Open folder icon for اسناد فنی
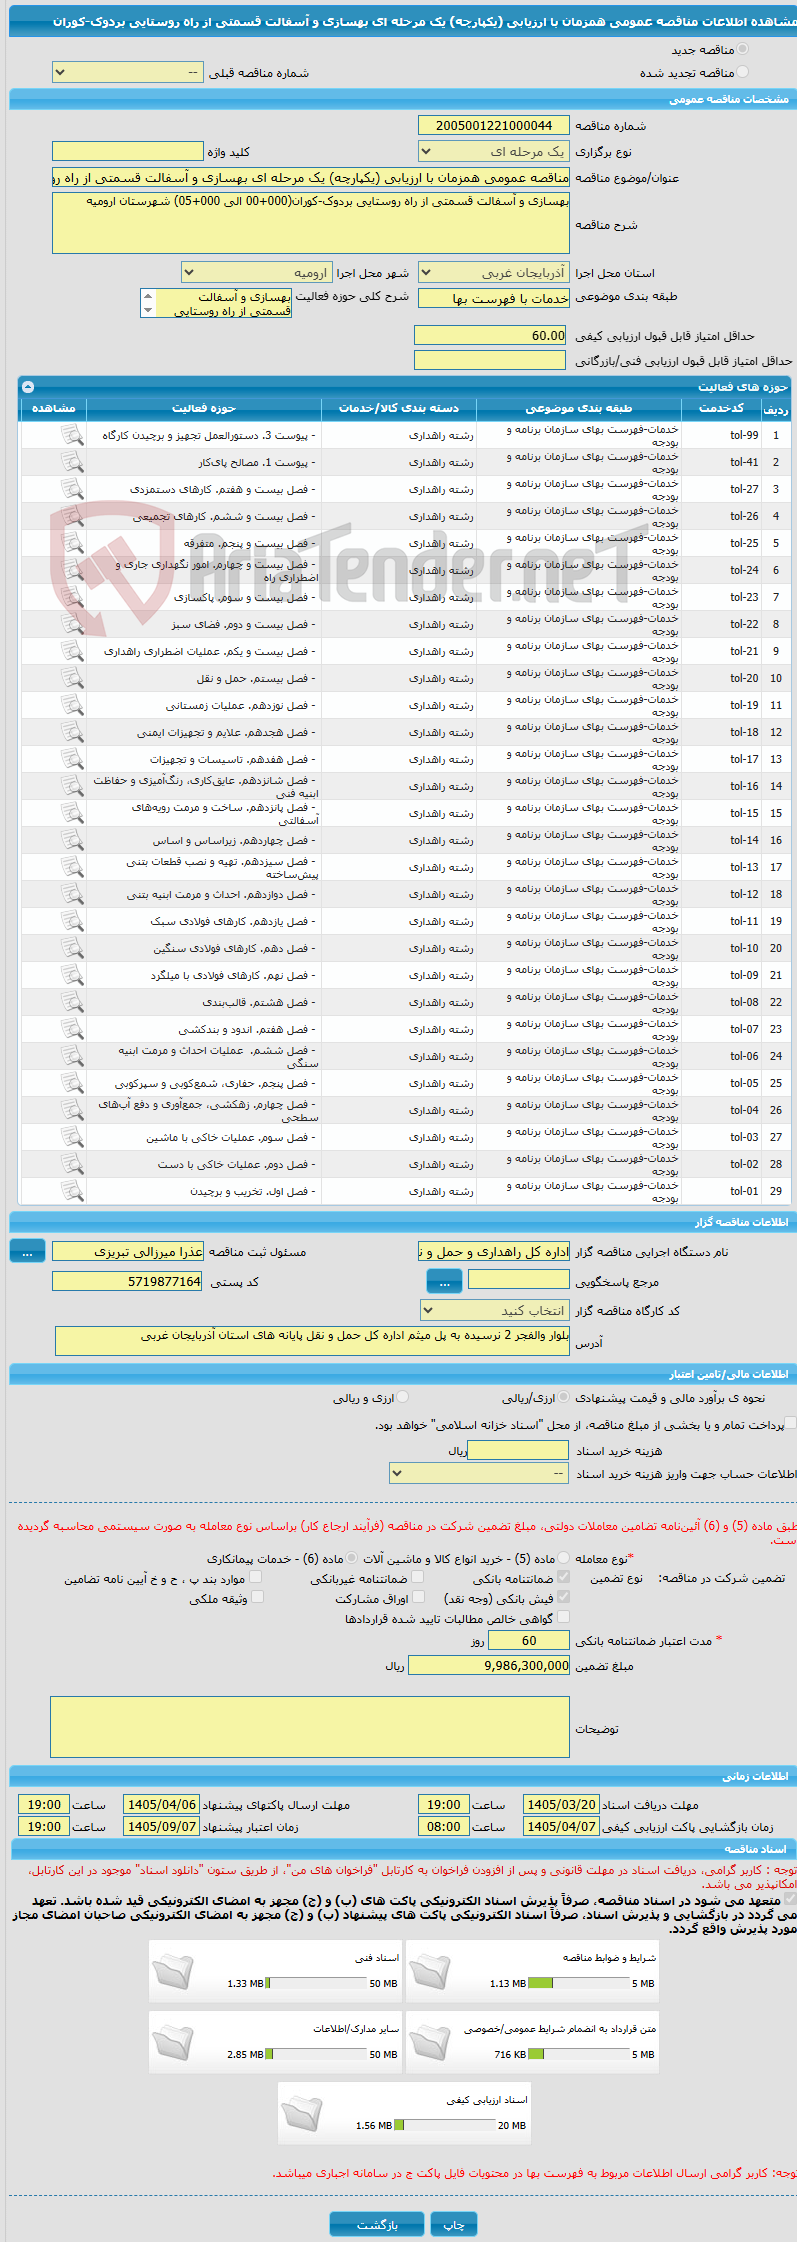The width and height of the screenshot is (797, 2242). 172,1970
